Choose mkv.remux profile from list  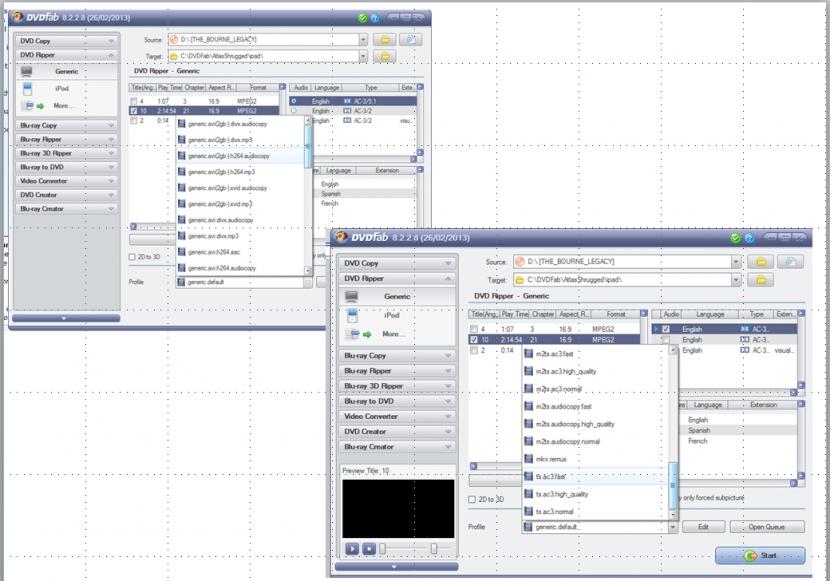(x=553, y=459)
